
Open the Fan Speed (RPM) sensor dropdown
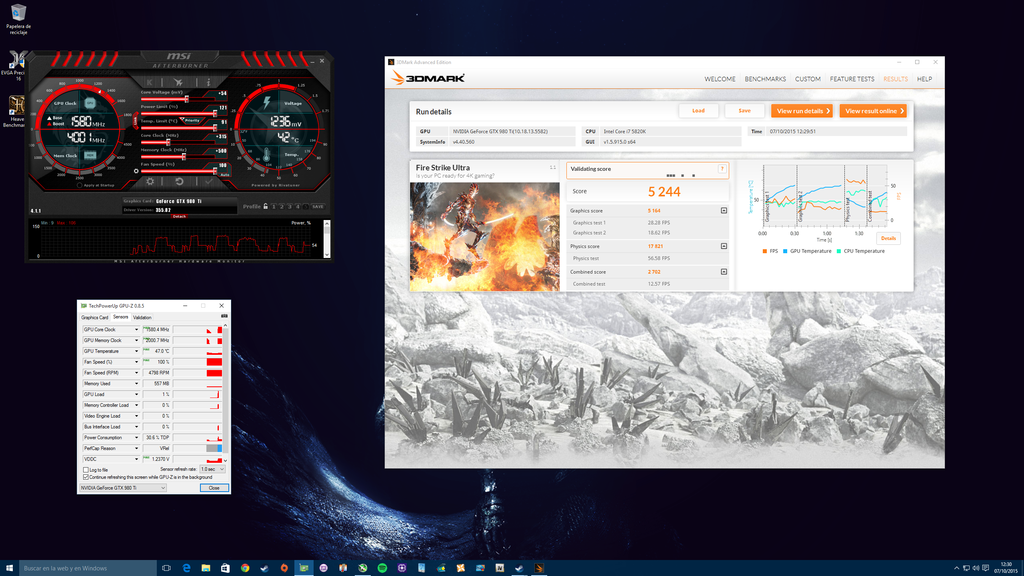point(136,373)
